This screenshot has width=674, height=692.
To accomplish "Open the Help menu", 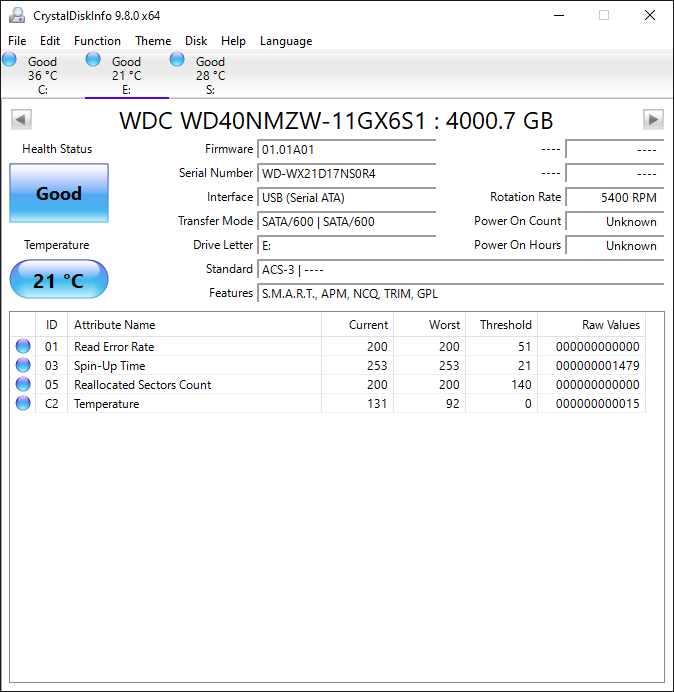I will point(233,41).
